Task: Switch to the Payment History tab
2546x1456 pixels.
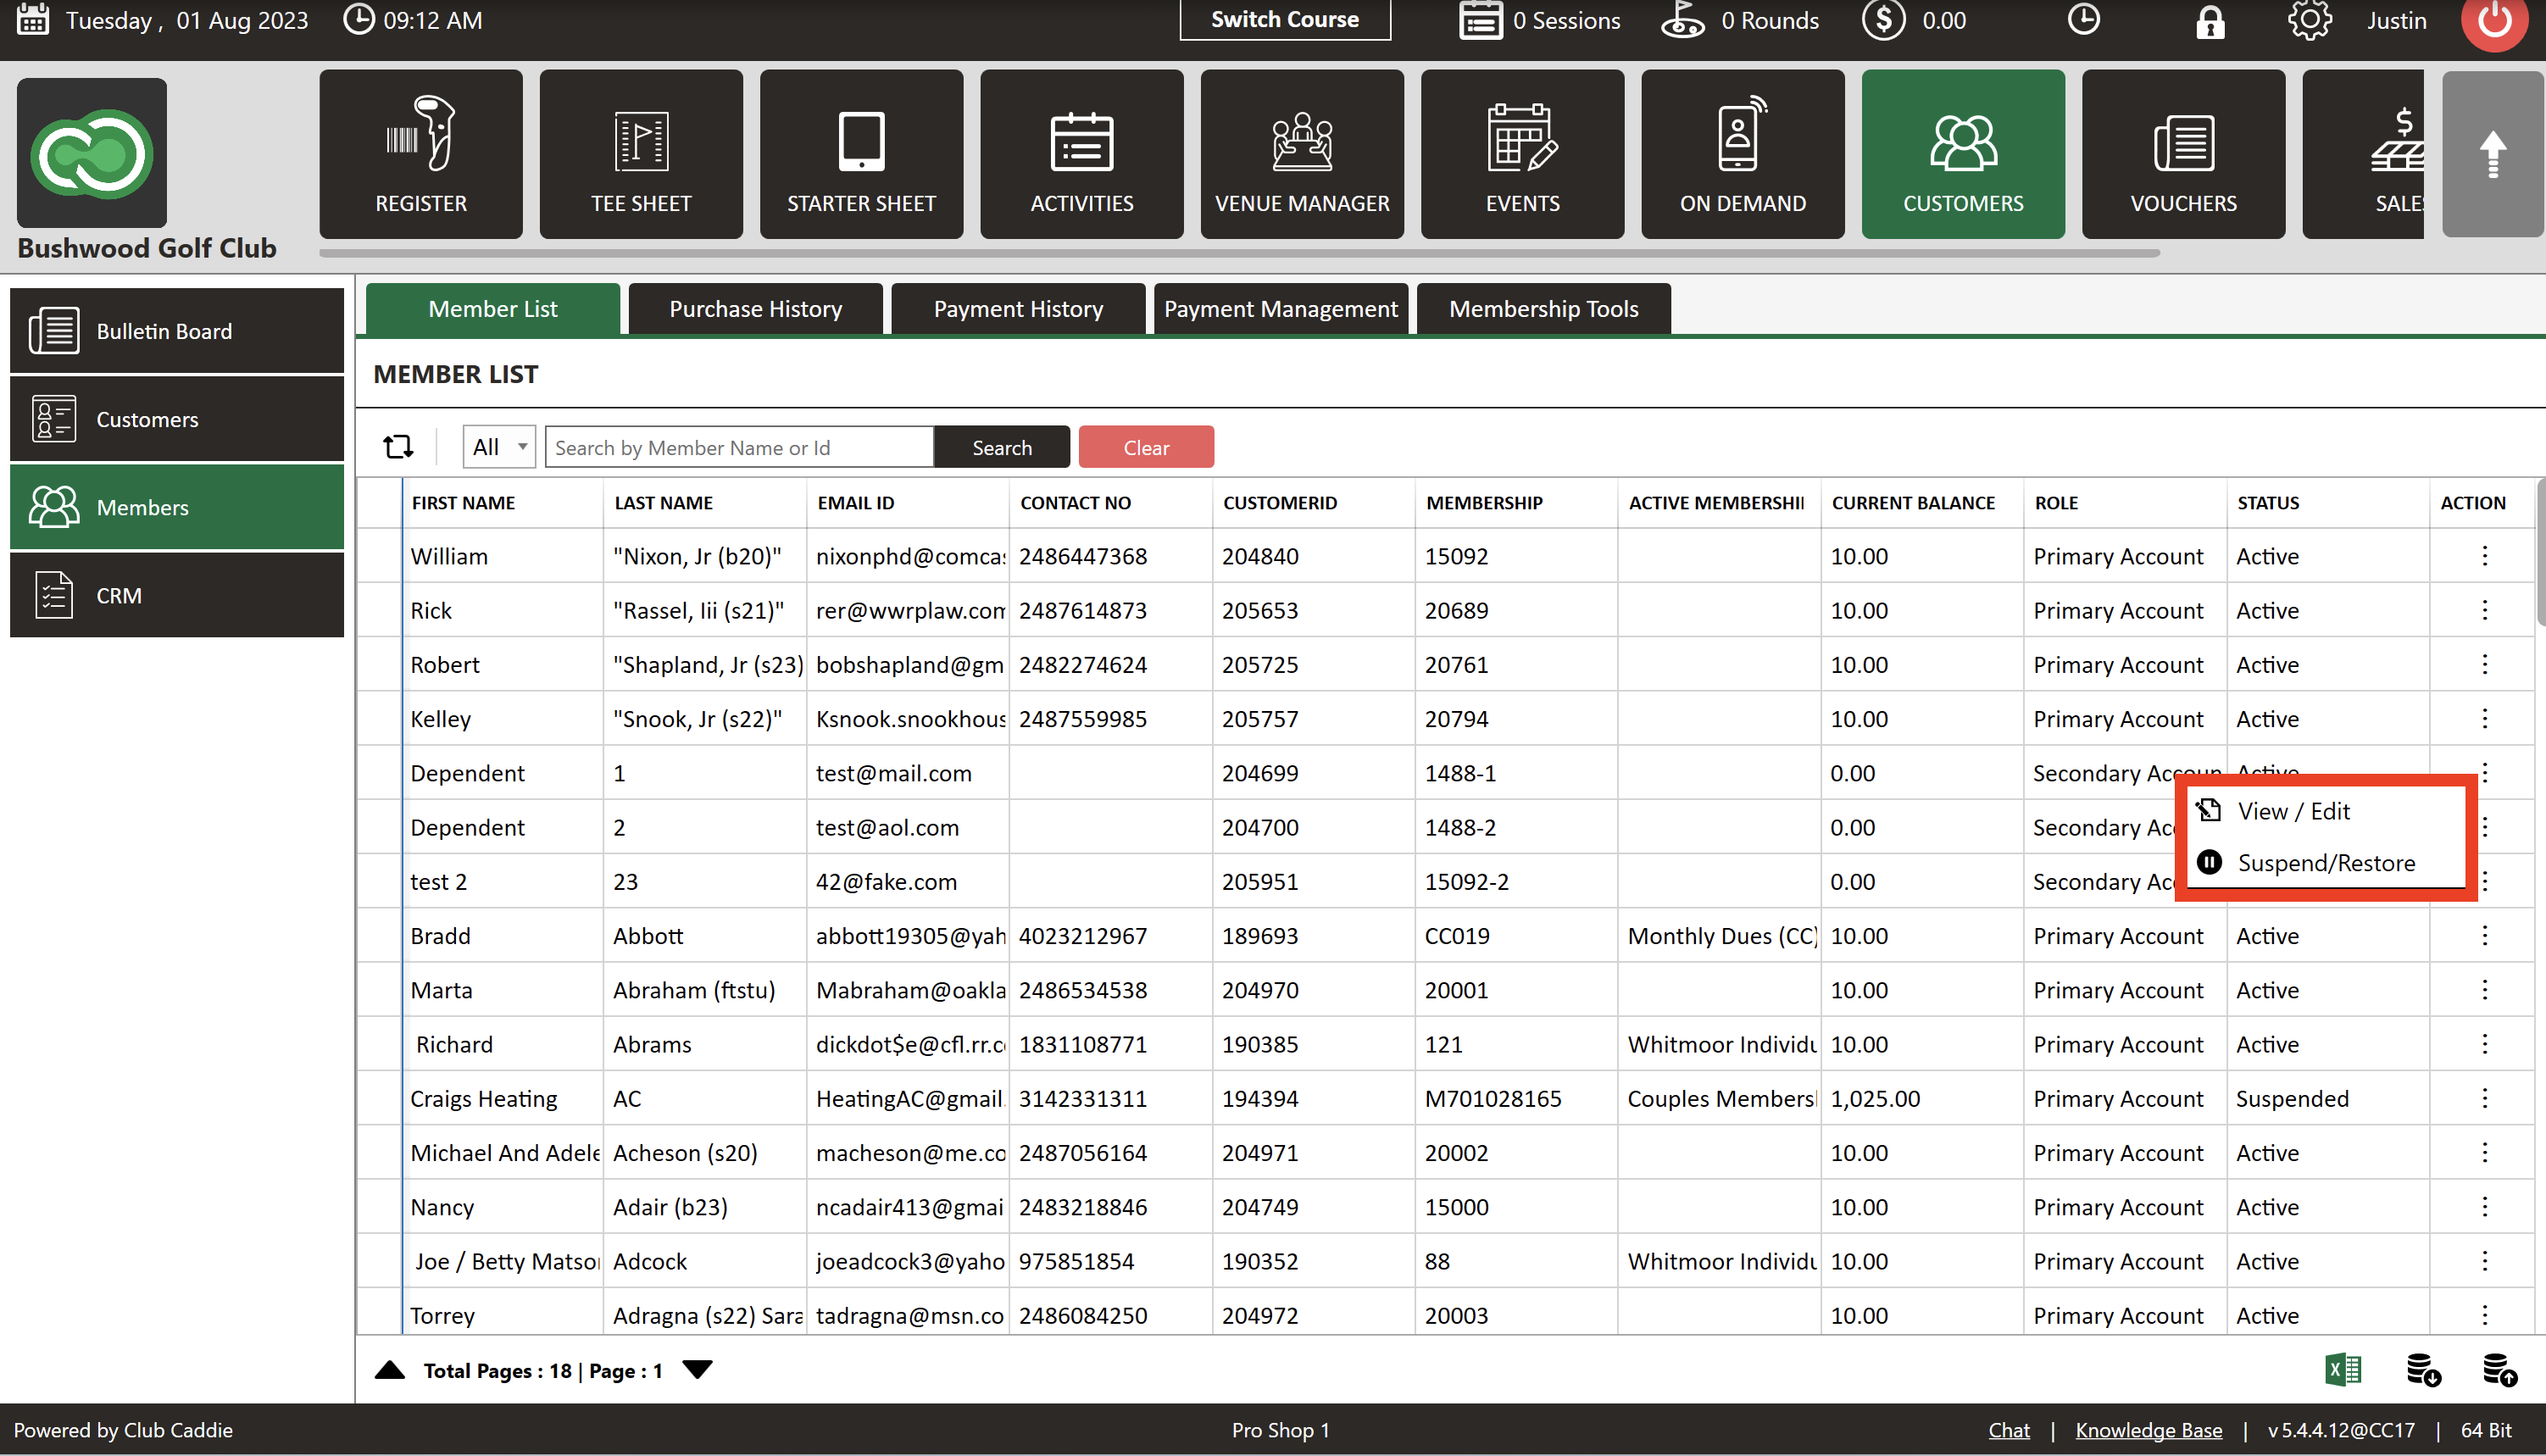Action: (1018, 309)
